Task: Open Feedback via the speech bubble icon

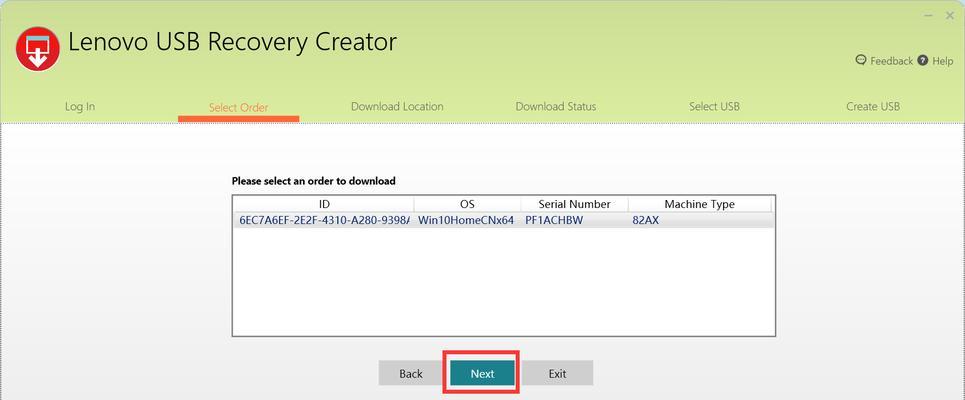Action: (861, 60)
